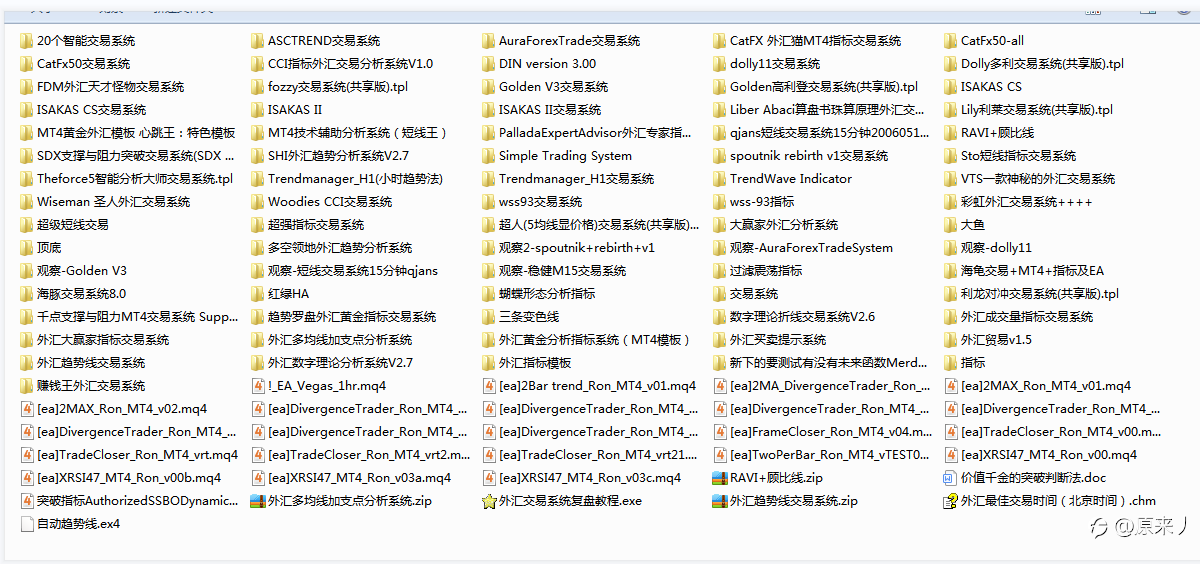The height and width of the screenshot is (564, 1200).
Task: Click the folder icon of 海豚交易系统8.0
Action: tap(27, 294)
